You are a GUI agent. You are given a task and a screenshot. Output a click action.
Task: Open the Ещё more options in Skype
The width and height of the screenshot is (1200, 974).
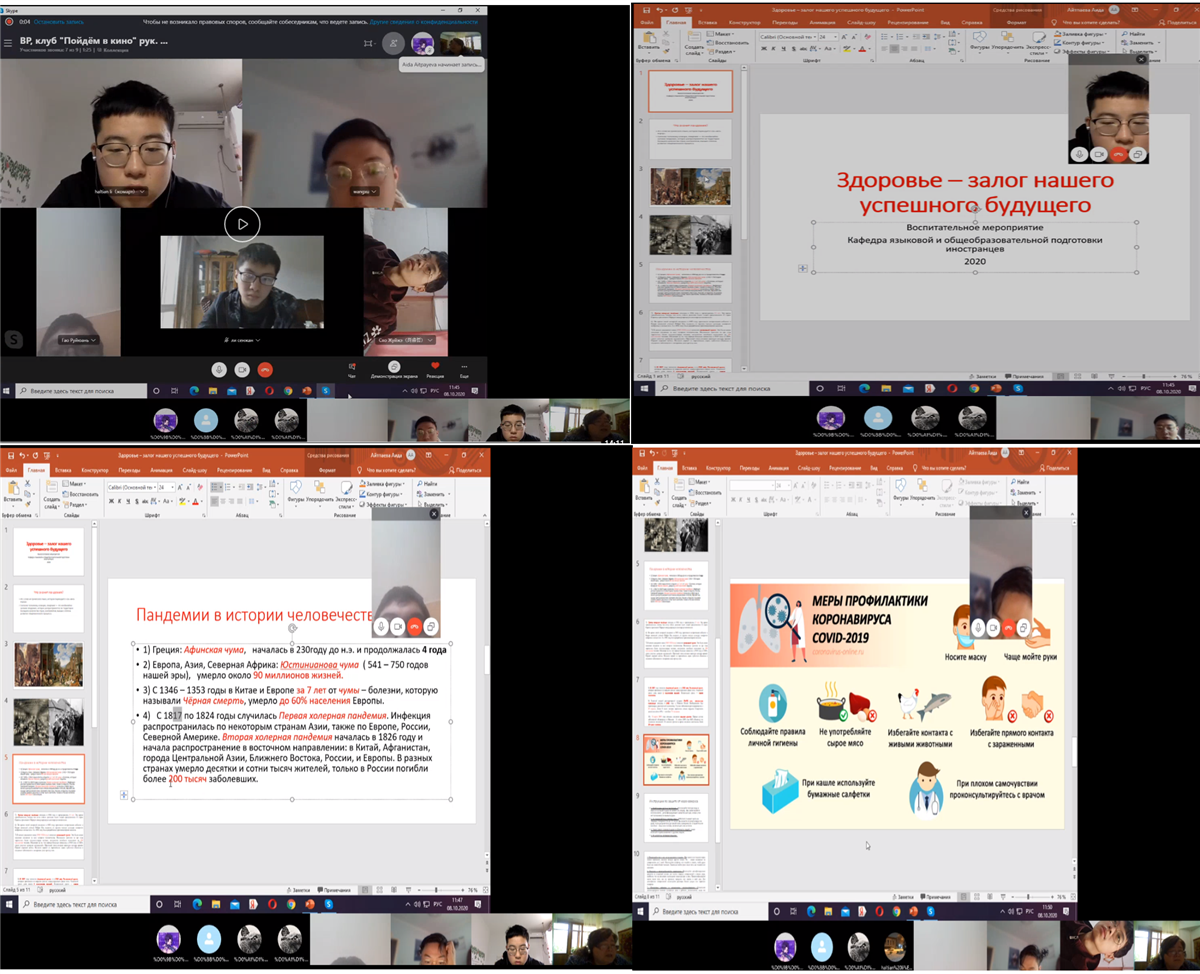464,368
